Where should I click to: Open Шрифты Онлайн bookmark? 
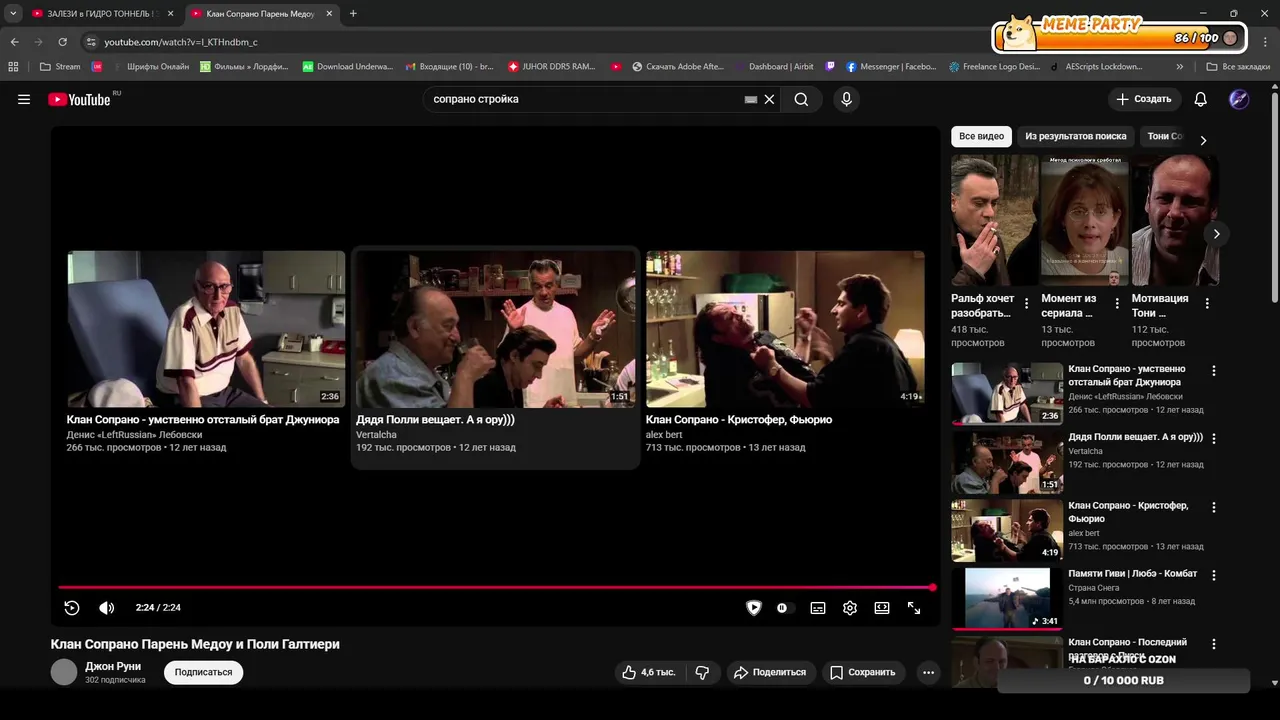click(150, 67)
